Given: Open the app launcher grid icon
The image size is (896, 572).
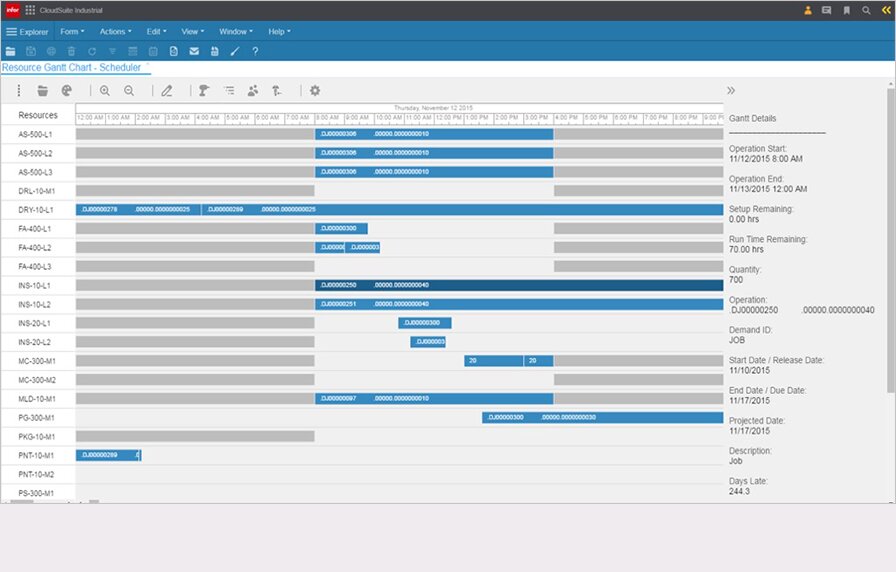Looking at the screenshot, I should [x=30, y=10].
